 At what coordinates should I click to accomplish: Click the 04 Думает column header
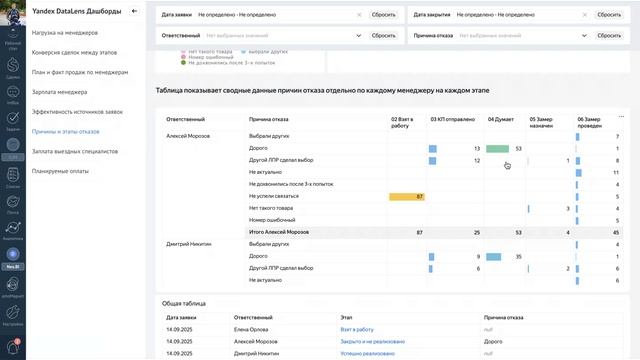pyautogui.click(x=501, y=119)
